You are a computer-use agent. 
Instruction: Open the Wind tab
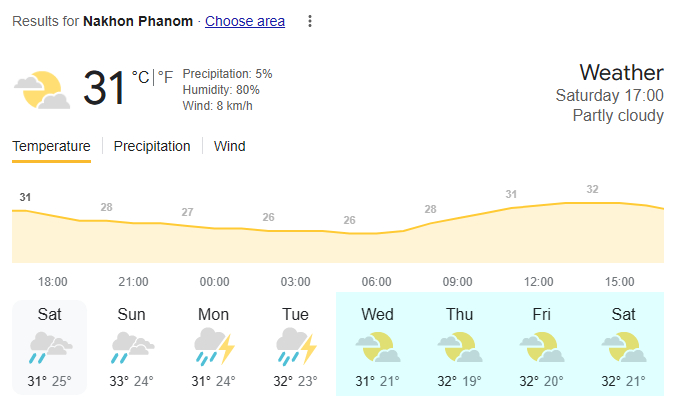pyautogui.click(x=230, y=147)
